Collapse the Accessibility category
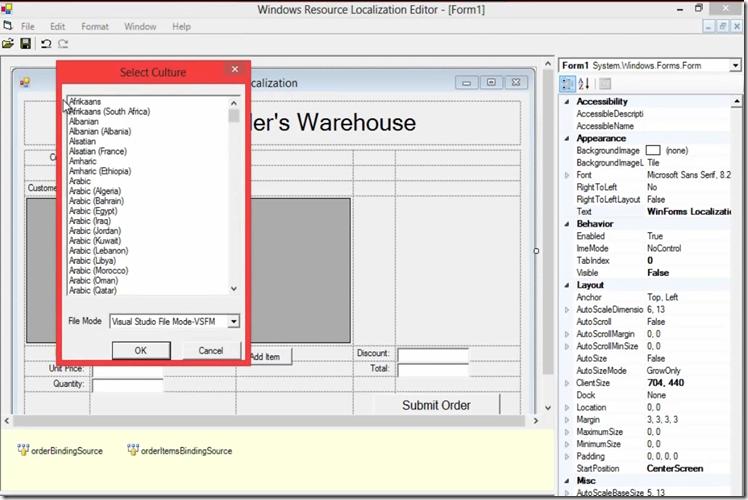748x500 pixels. [567, 102]
